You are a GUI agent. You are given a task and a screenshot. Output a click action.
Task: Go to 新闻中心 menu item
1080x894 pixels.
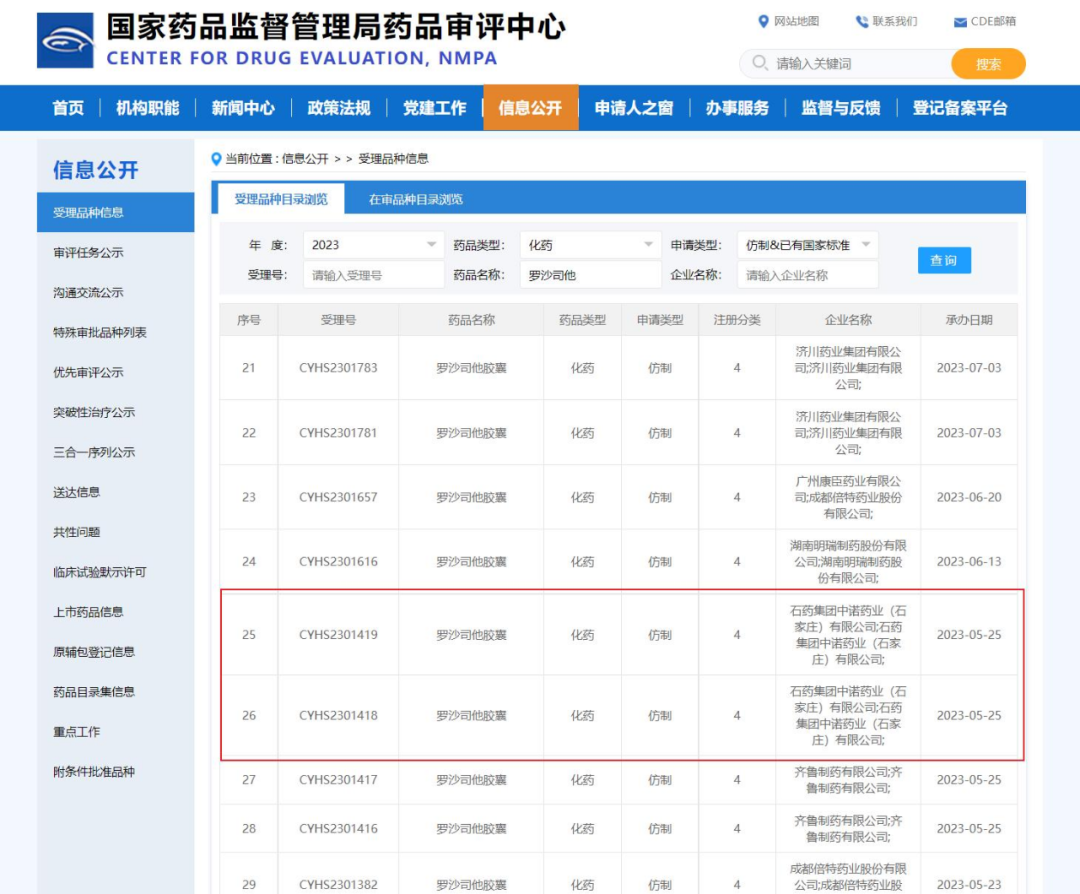pos(243,108)
